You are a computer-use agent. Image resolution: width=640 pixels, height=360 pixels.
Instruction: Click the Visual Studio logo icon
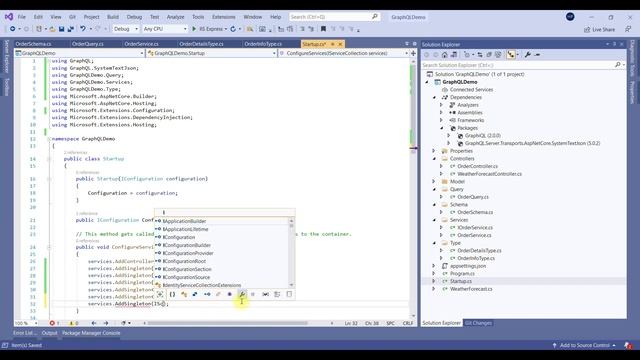point(9,17)
